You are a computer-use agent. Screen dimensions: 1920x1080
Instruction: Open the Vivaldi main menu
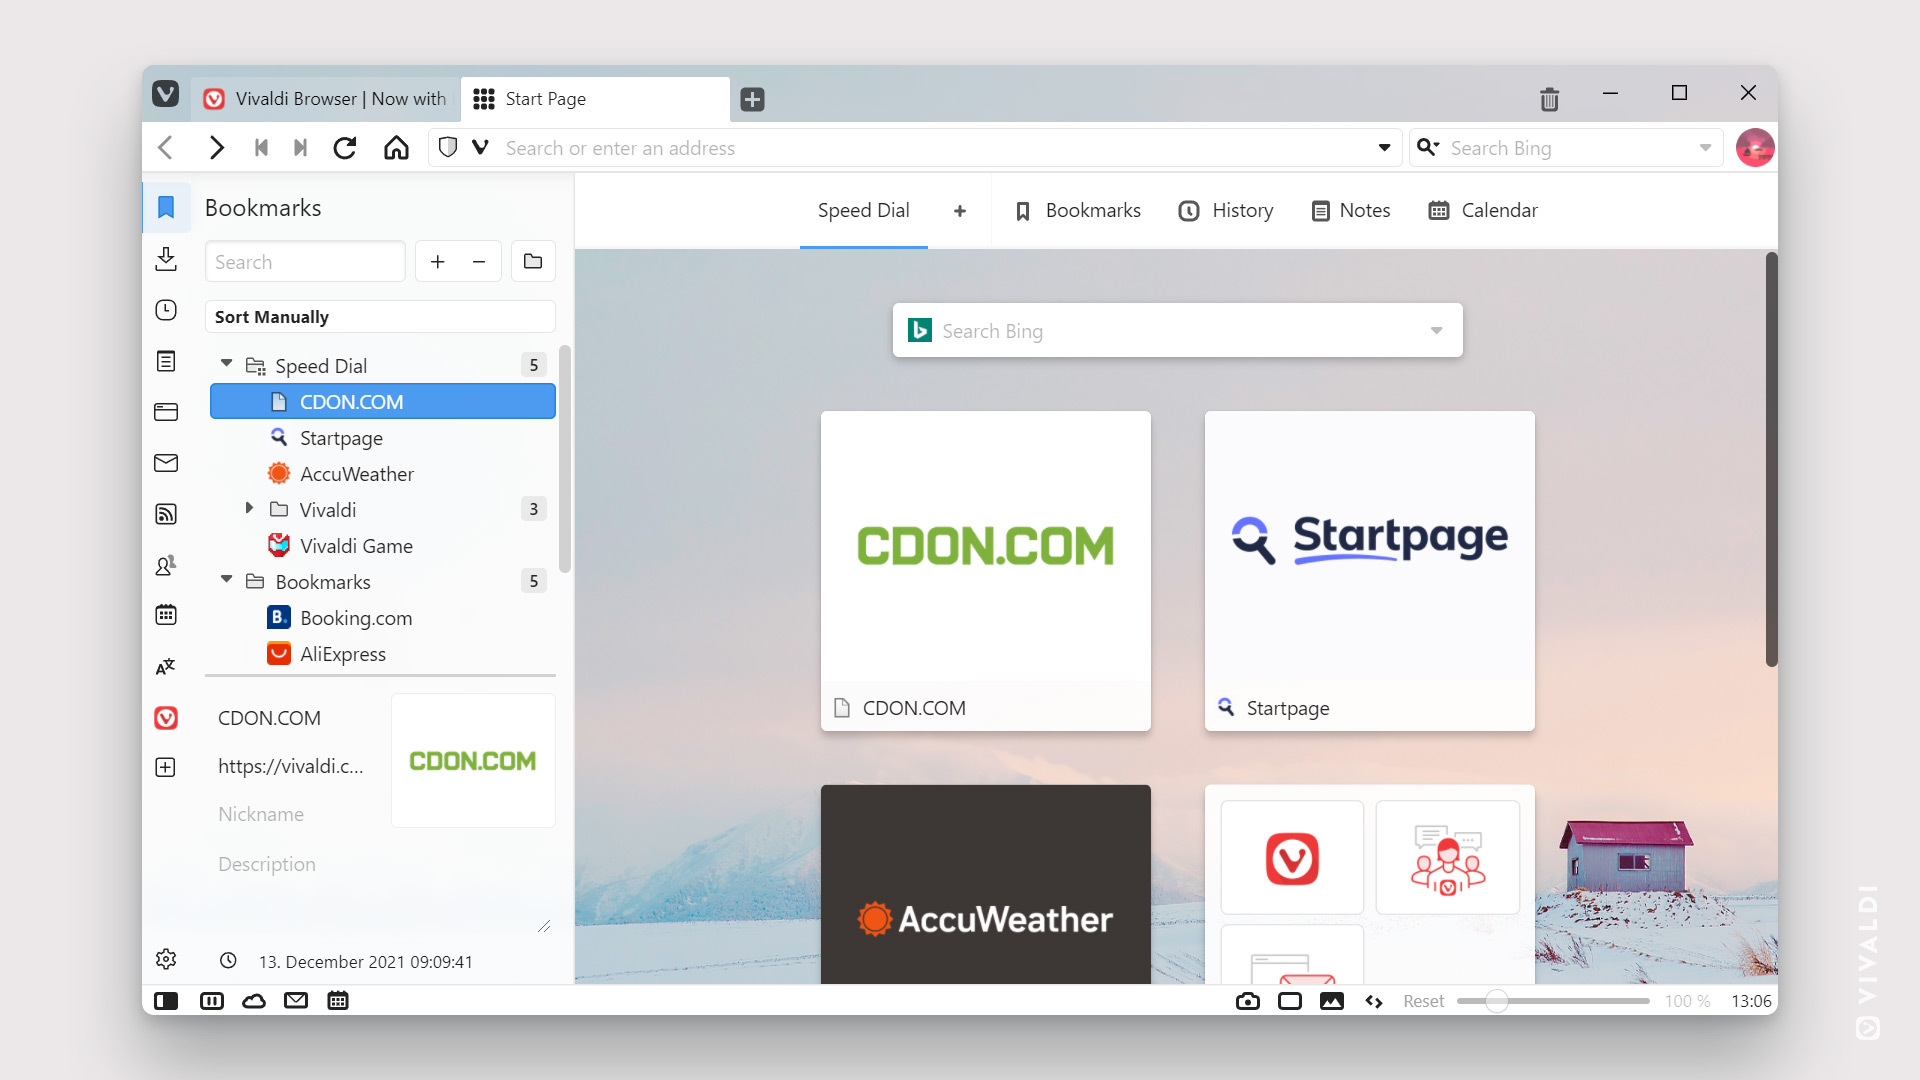[x=166, y=94]
